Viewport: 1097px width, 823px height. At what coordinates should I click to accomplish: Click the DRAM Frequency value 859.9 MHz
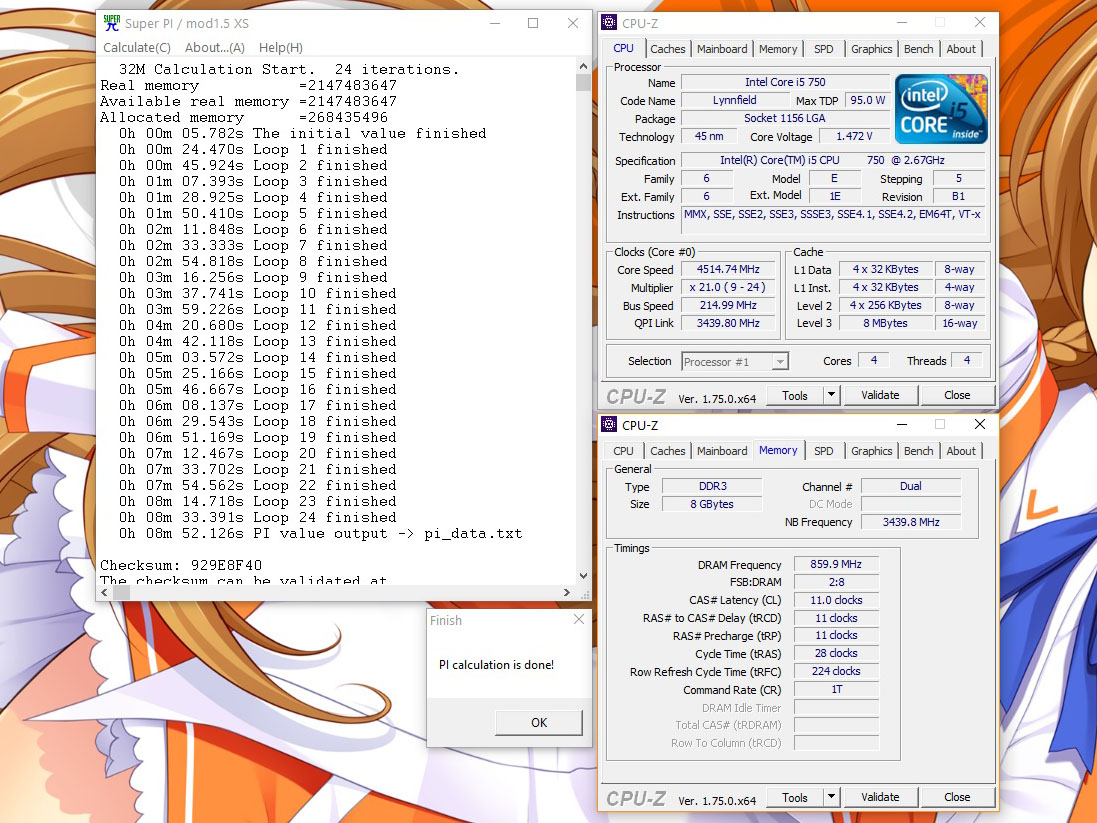point(836,564)
